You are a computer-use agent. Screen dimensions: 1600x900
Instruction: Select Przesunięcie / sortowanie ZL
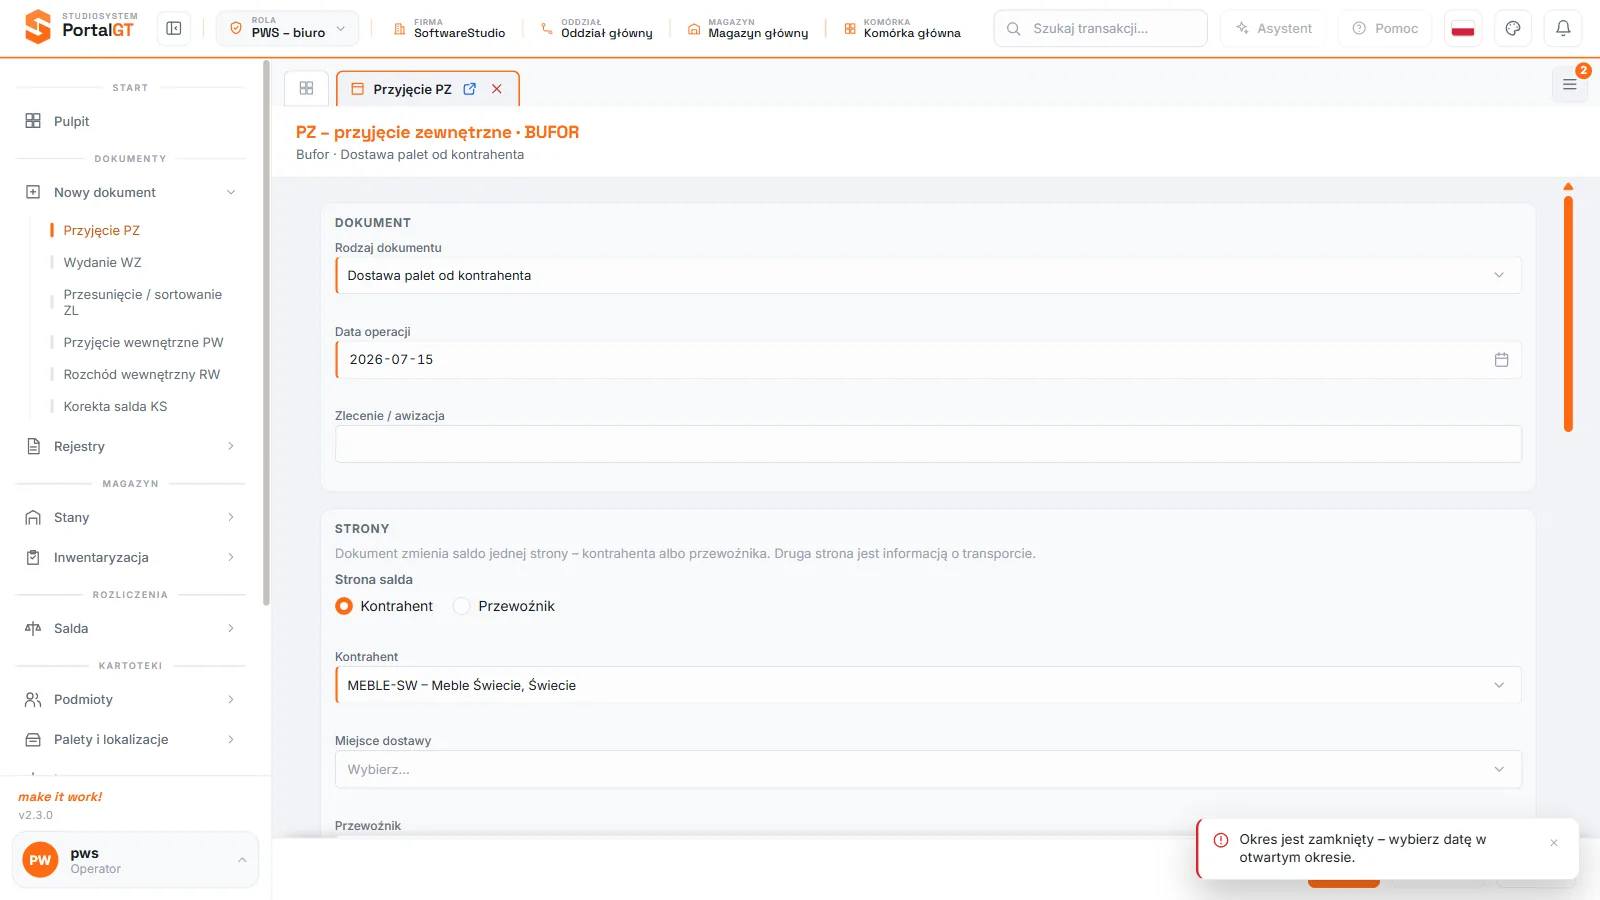[143, 302]
